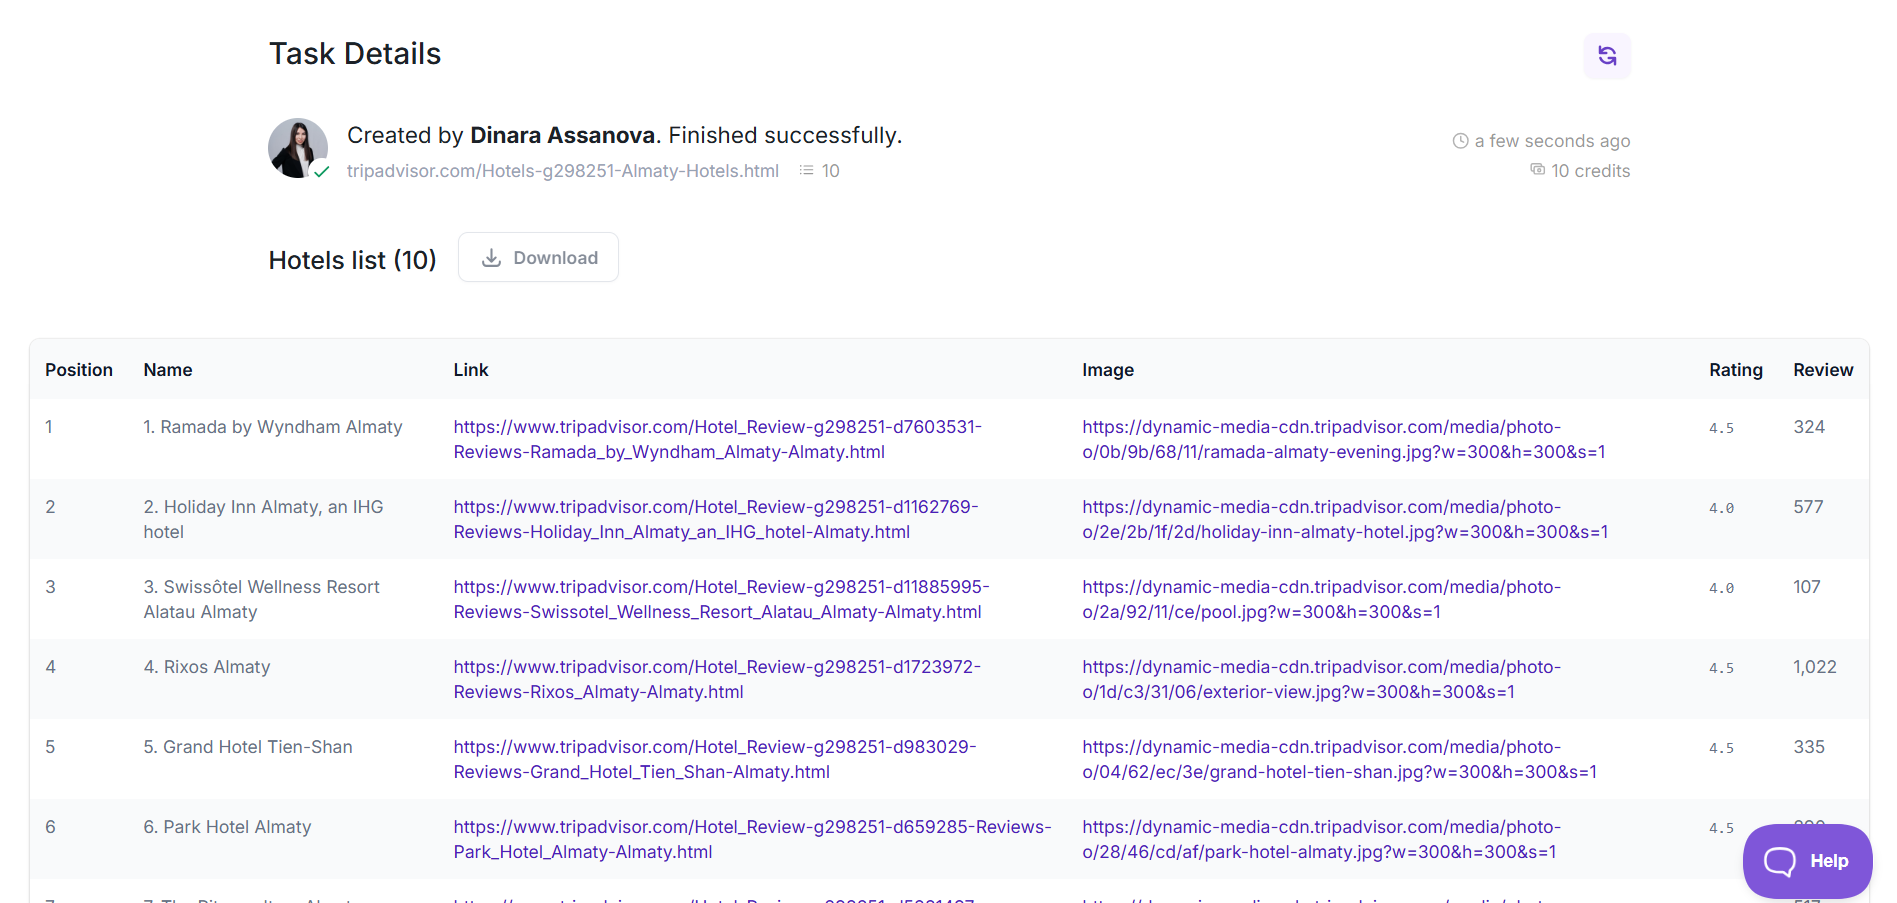This screenshot has height=903, width=1897.
Task: Click the Review column header
Action: point(1822,370)
